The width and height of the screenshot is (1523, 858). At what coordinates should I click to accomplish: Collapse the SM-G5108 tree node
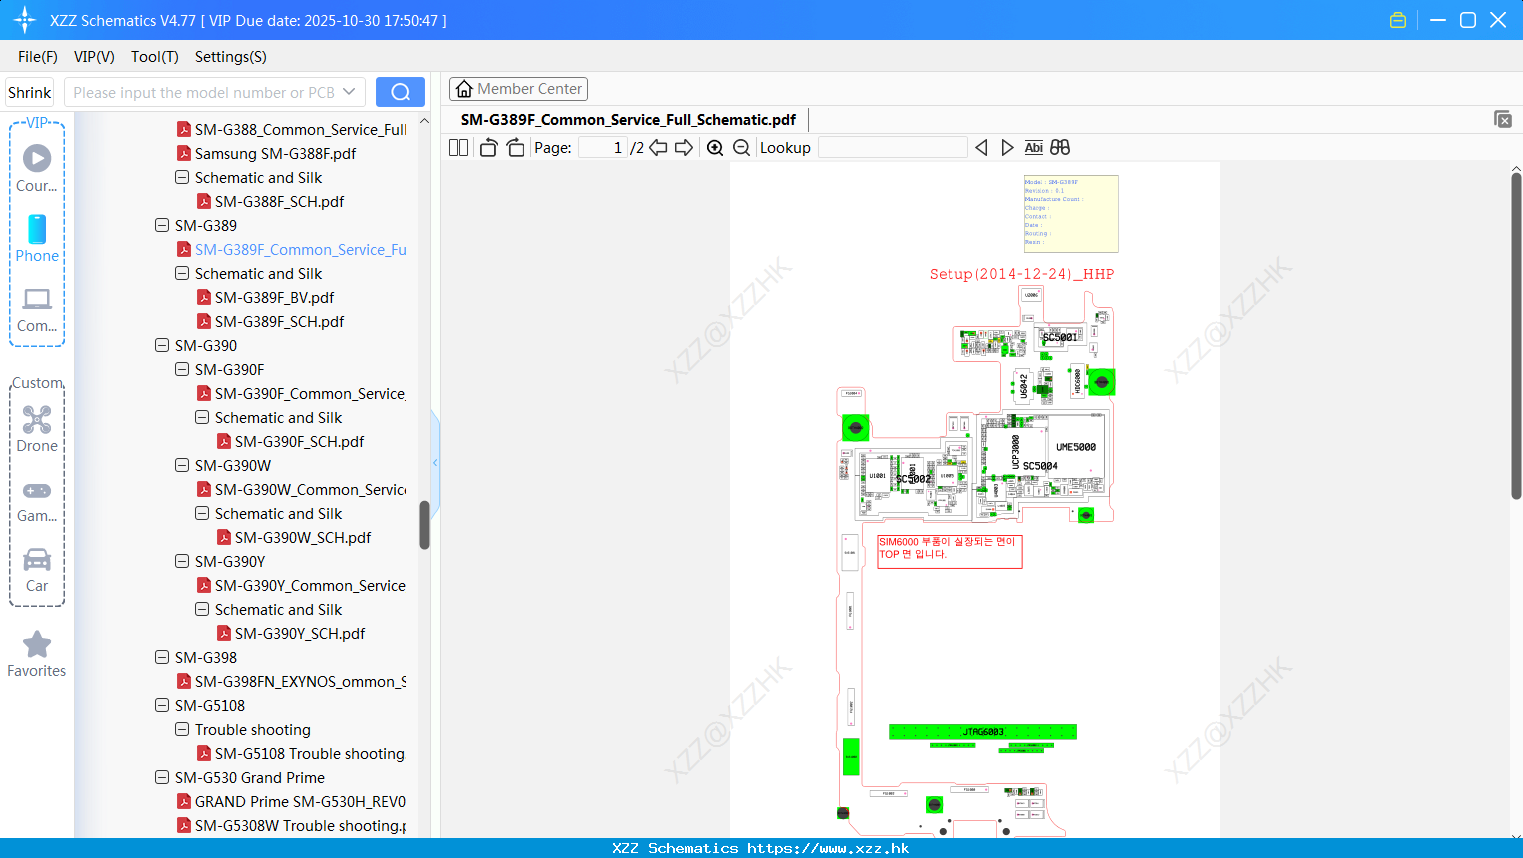coord(162,705)
